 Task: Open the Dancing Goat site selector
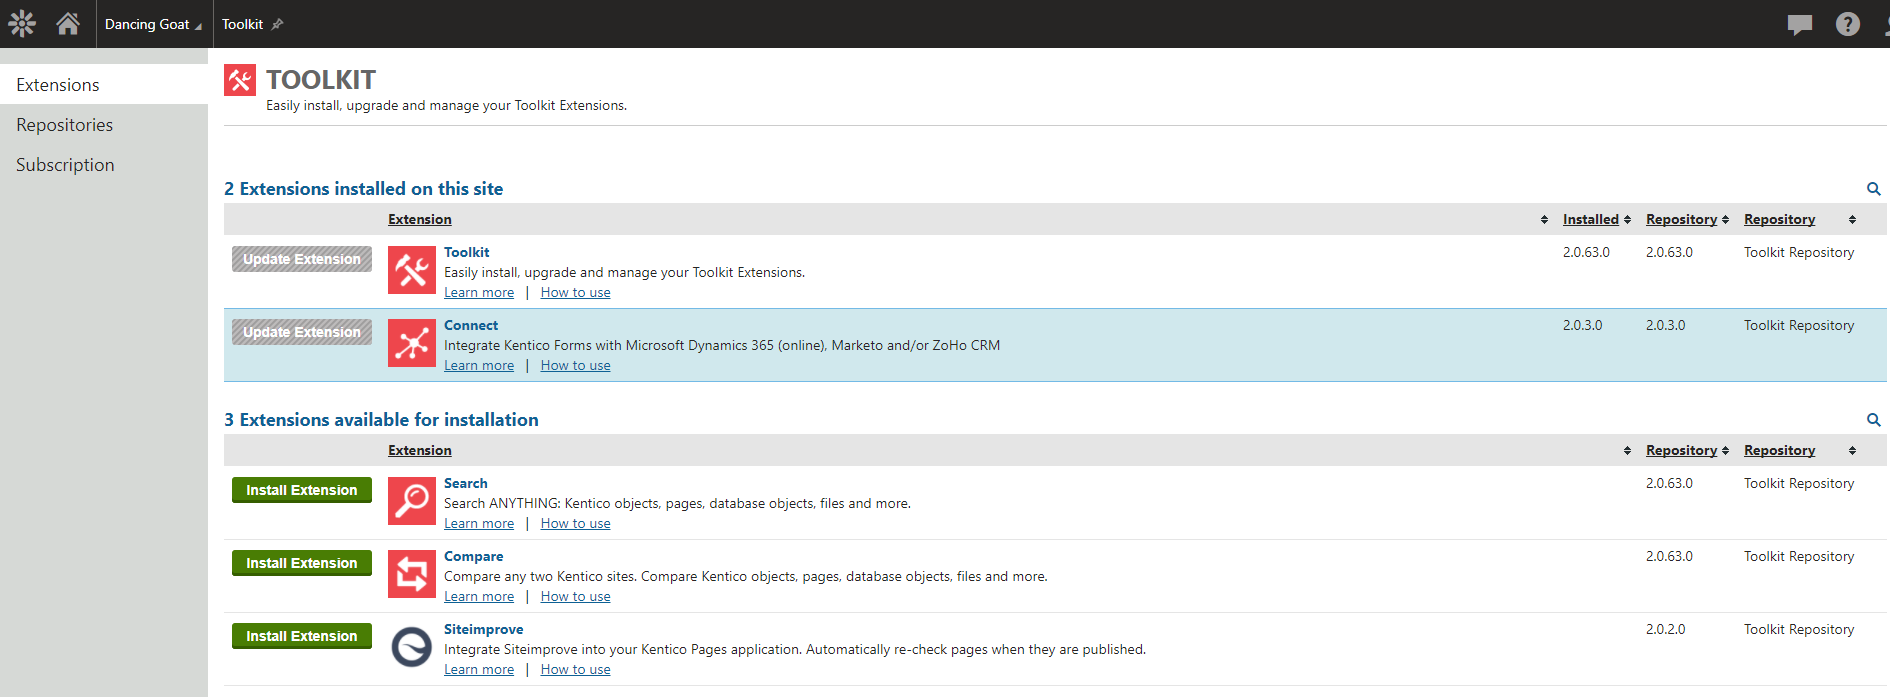coord(152,24)
